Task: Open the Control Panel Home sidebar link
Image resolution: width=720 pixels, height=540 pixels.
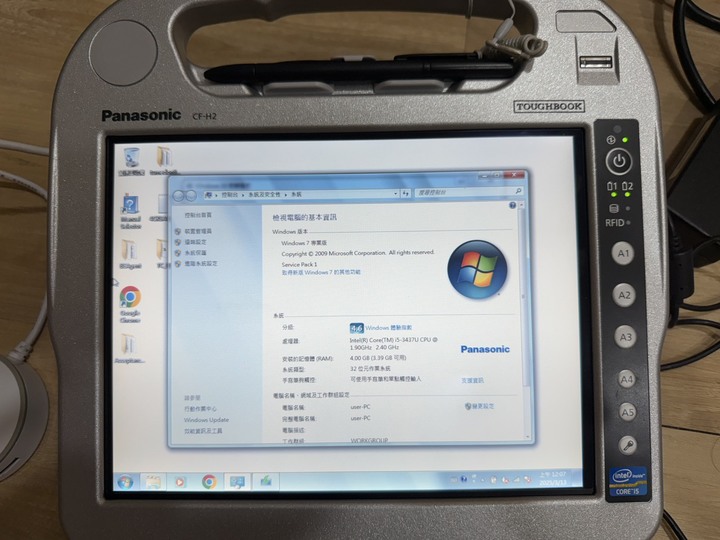Action: tap(198, 215)
